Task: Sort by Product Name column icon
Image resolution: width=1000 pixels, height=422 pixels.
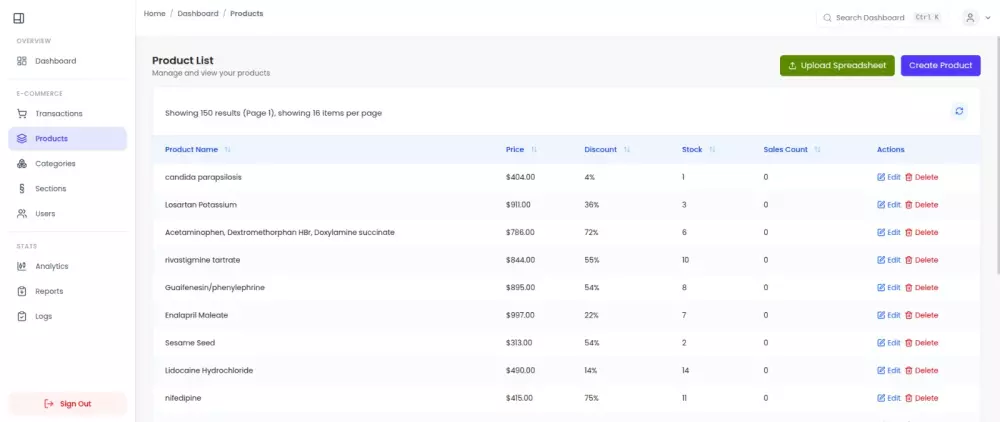Action: pos(228,150)
